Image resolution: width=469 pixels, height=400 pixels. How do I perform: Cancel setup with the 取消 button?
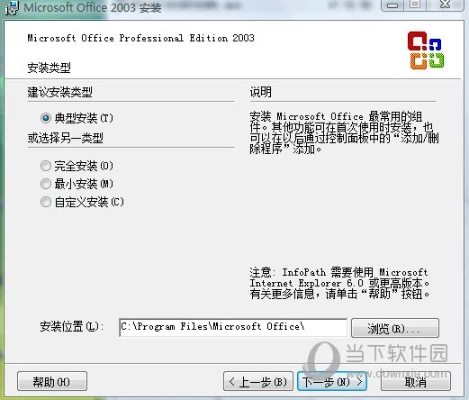tap(416, 381)
